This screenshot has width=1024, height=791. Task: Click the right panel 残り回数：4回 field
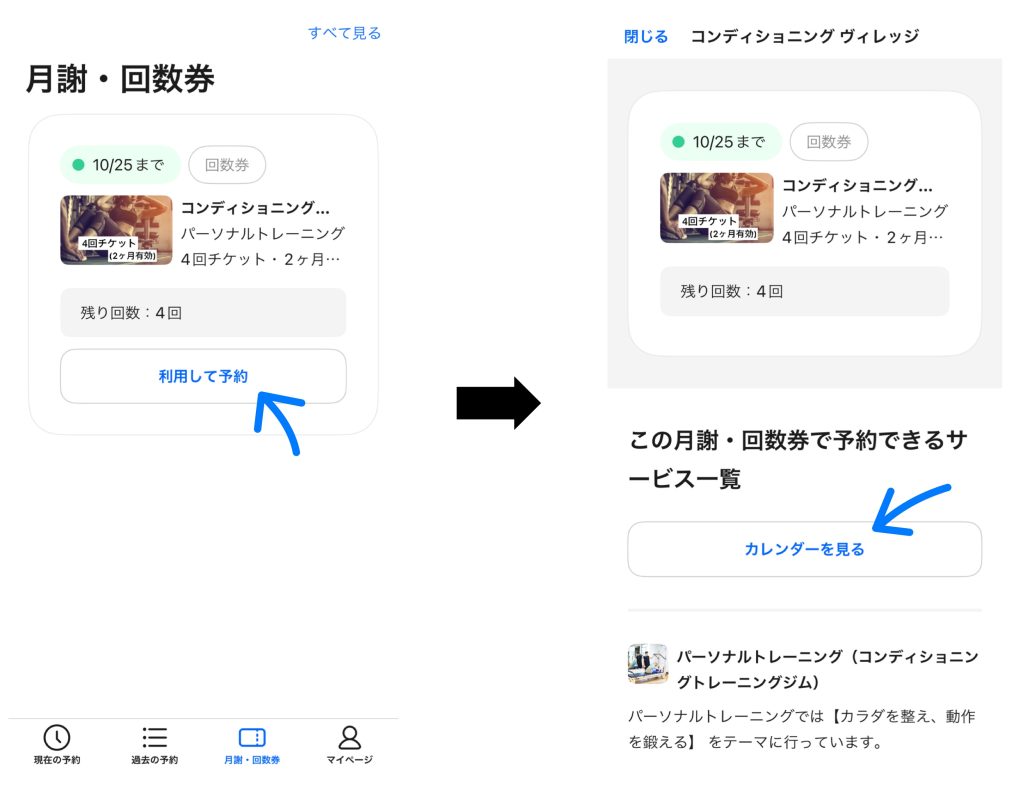(x=805, y=291)
